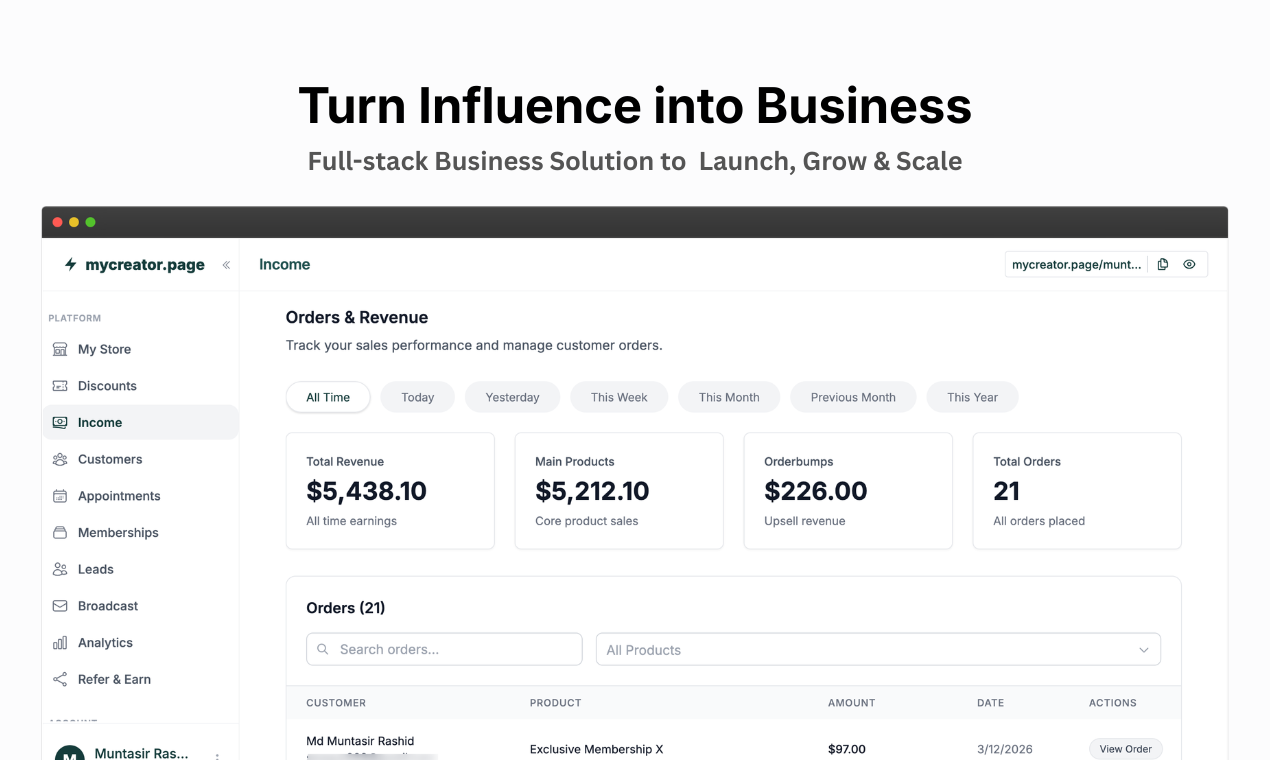The height and width of the screenshot is (760, 1270).
Task: Click the green maximize window button
Action: (x=90, y=222)
